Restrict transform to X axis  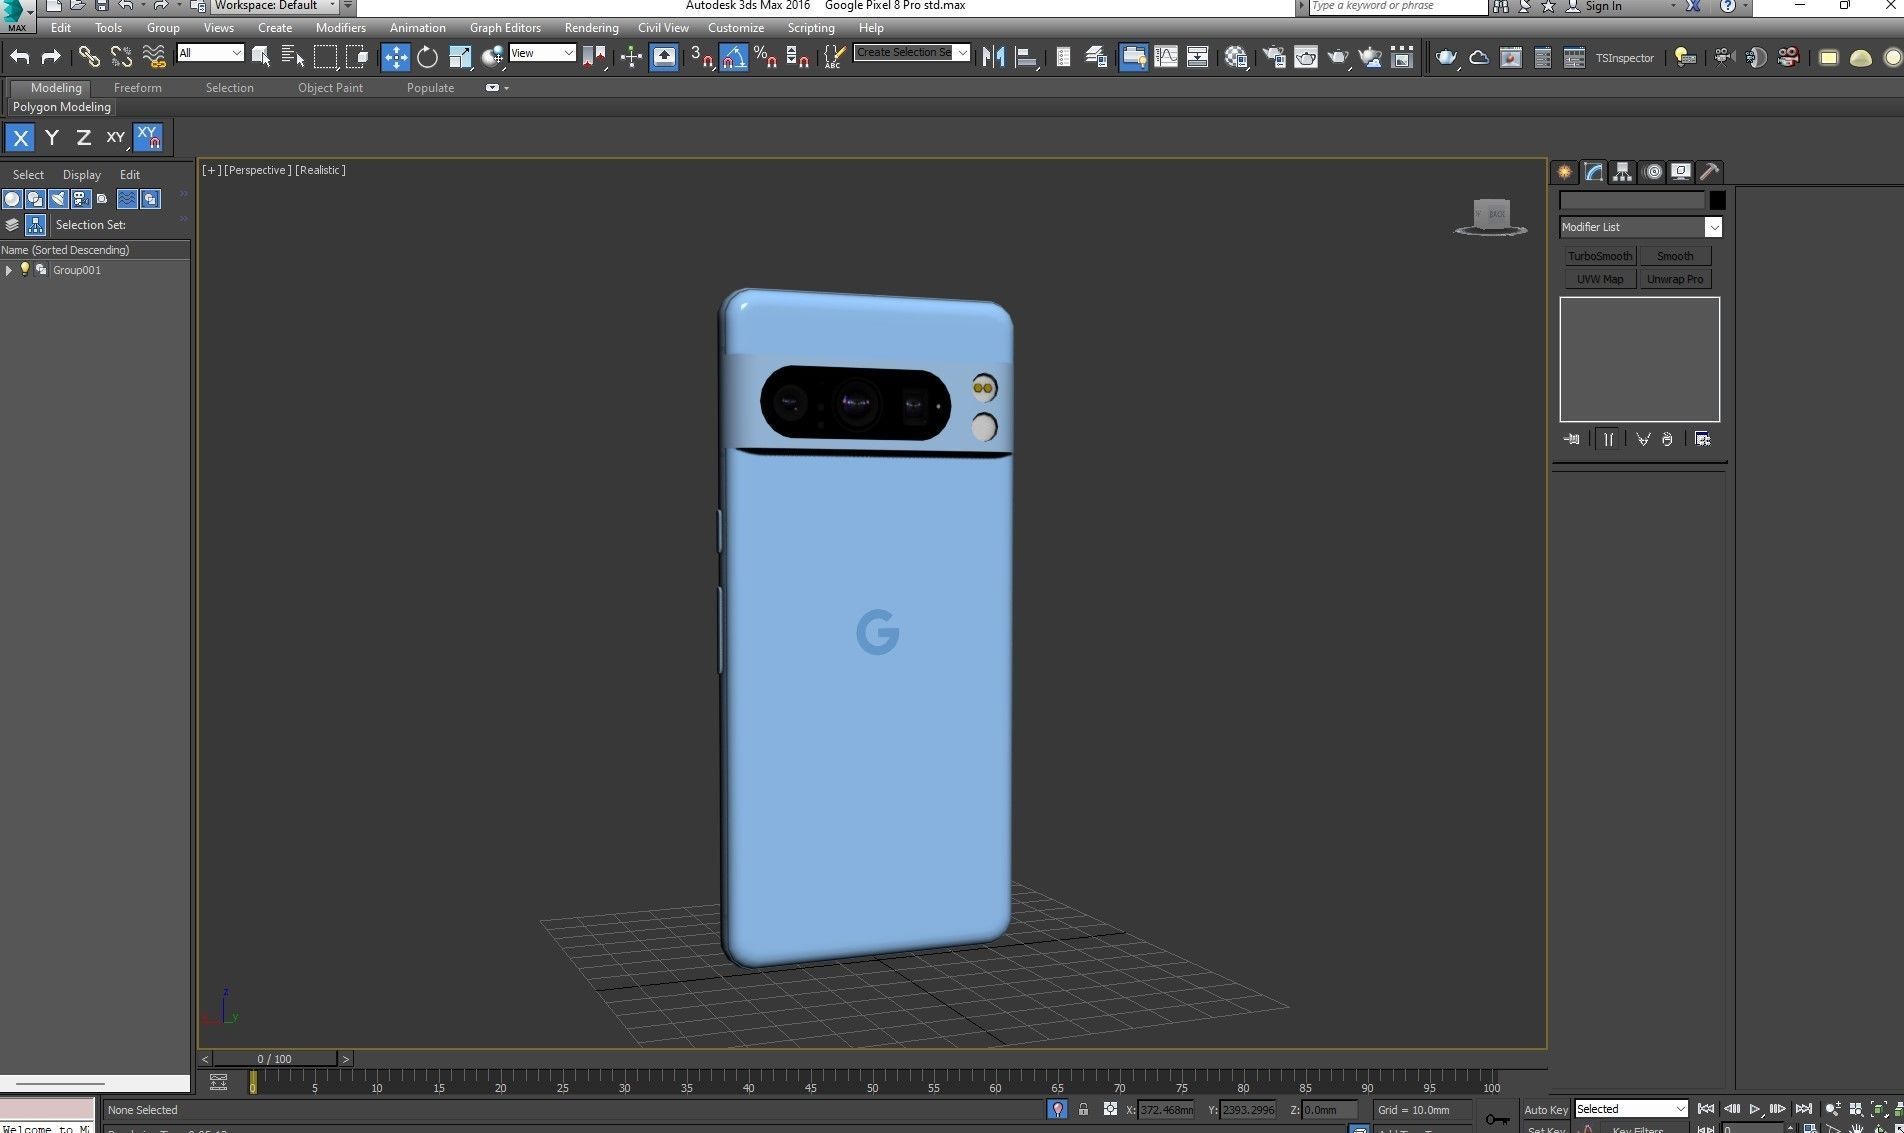pyautogui.click(x=20, y=138)
